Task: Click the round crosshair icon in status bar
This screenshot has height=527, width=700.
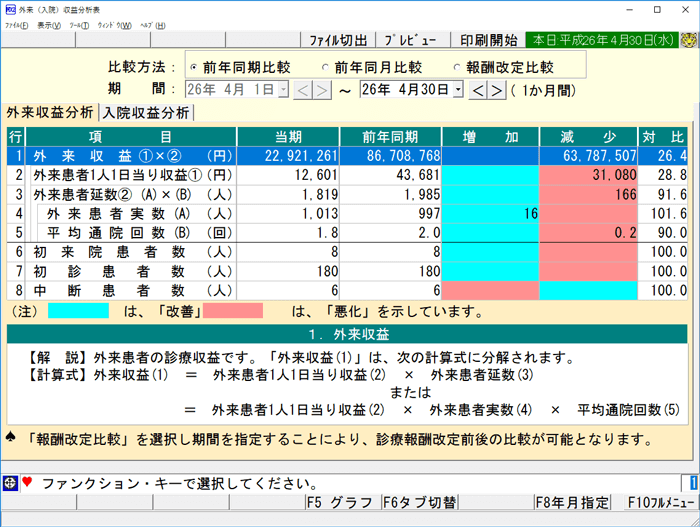Action: click(x=10, y=483)
